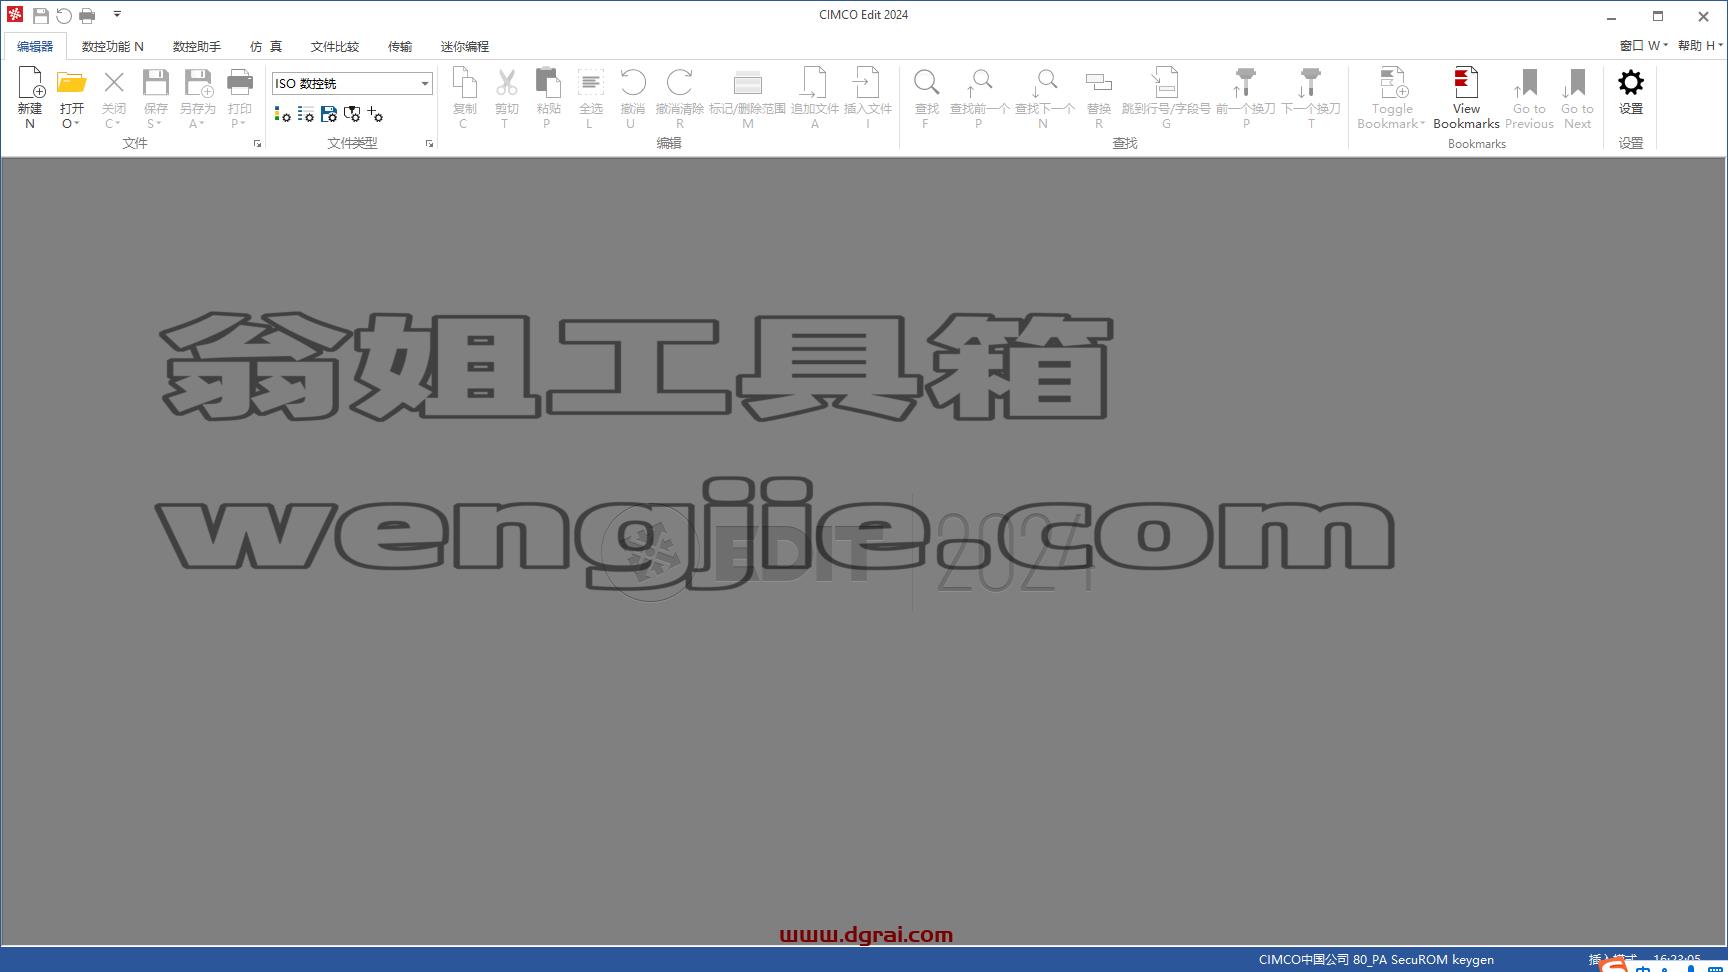Maximize the CIMCO Edit window
Image resolution: width=1728 pixels, height=972 pixels.
(1657, 16)
